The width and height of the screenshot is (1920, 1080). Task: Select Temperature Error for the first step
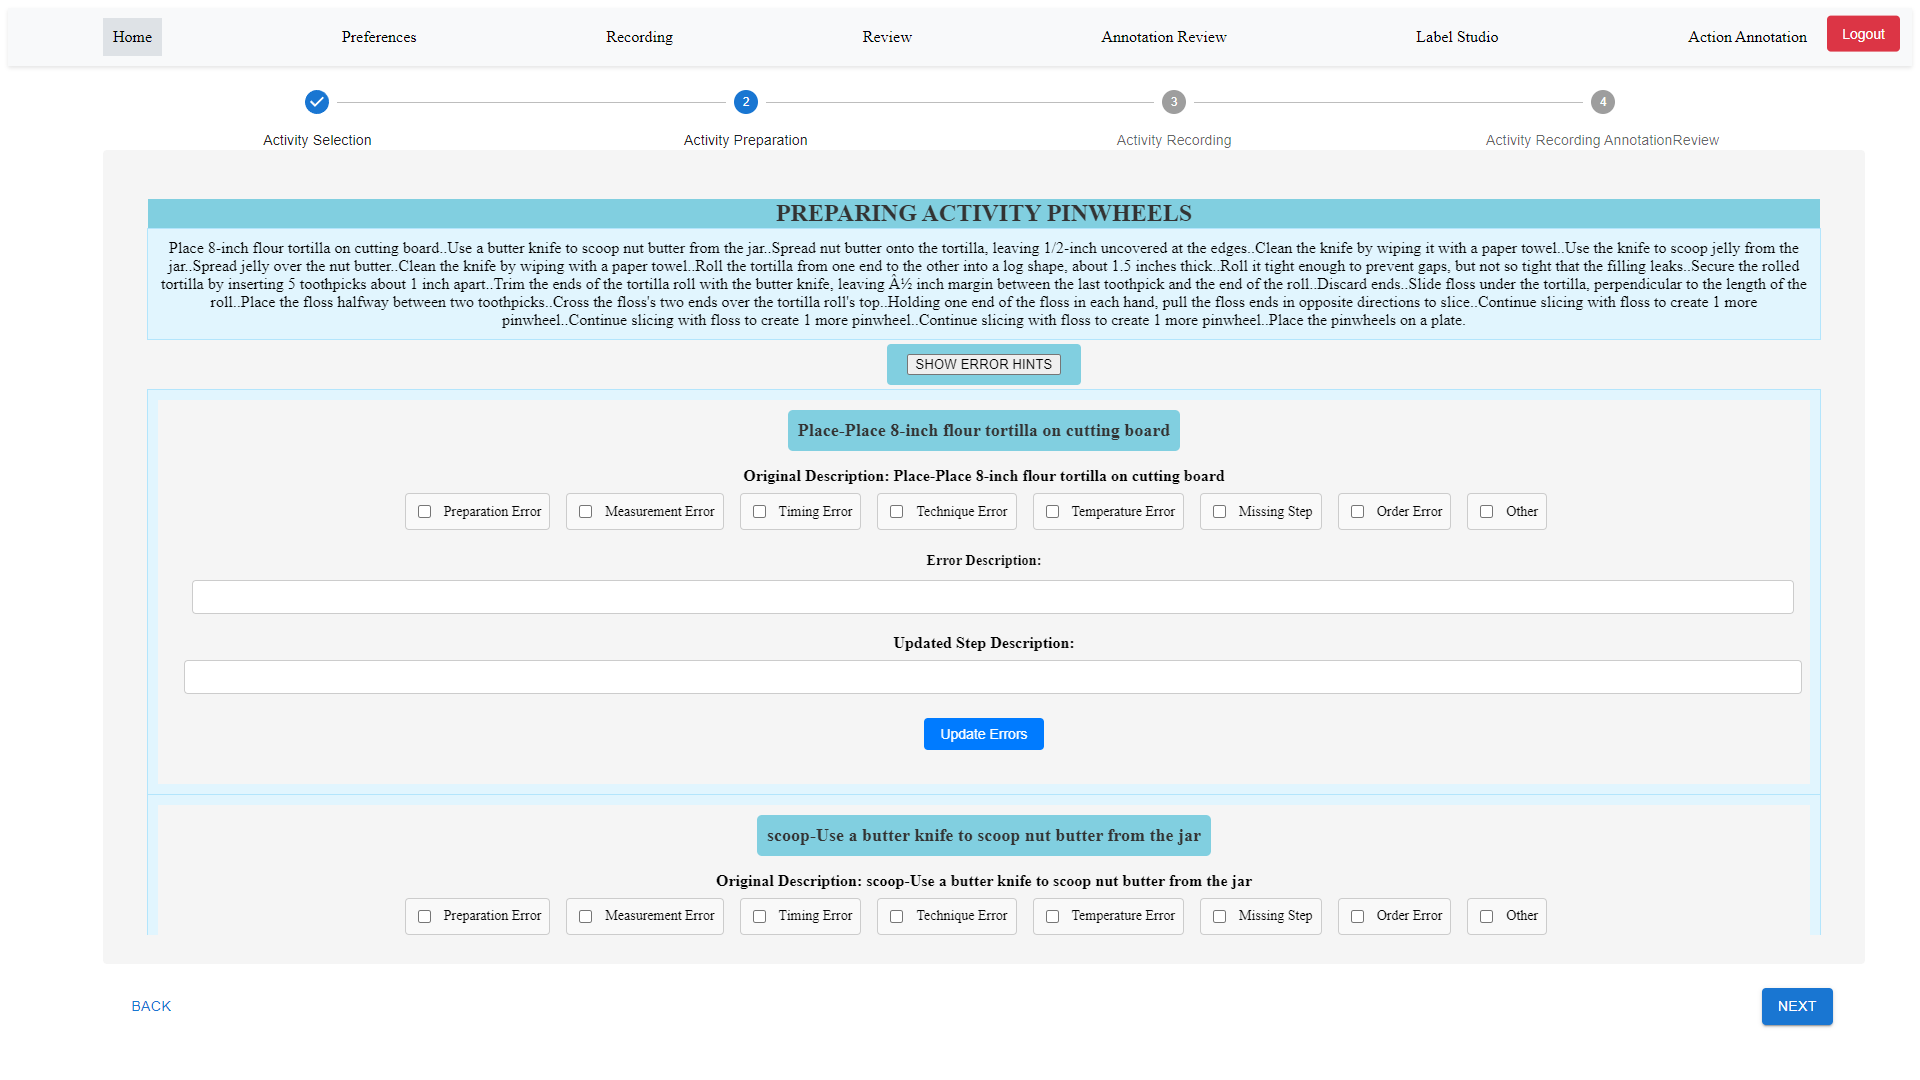pyautogui.click(x=1053, y=512)
